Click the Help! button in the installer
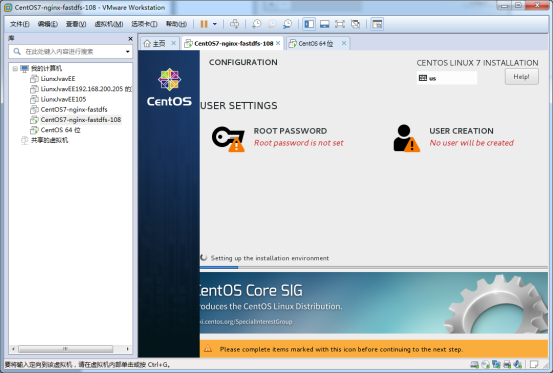This screenshot has height=373, width=553. pyautogui.click(x=522, y=77)
